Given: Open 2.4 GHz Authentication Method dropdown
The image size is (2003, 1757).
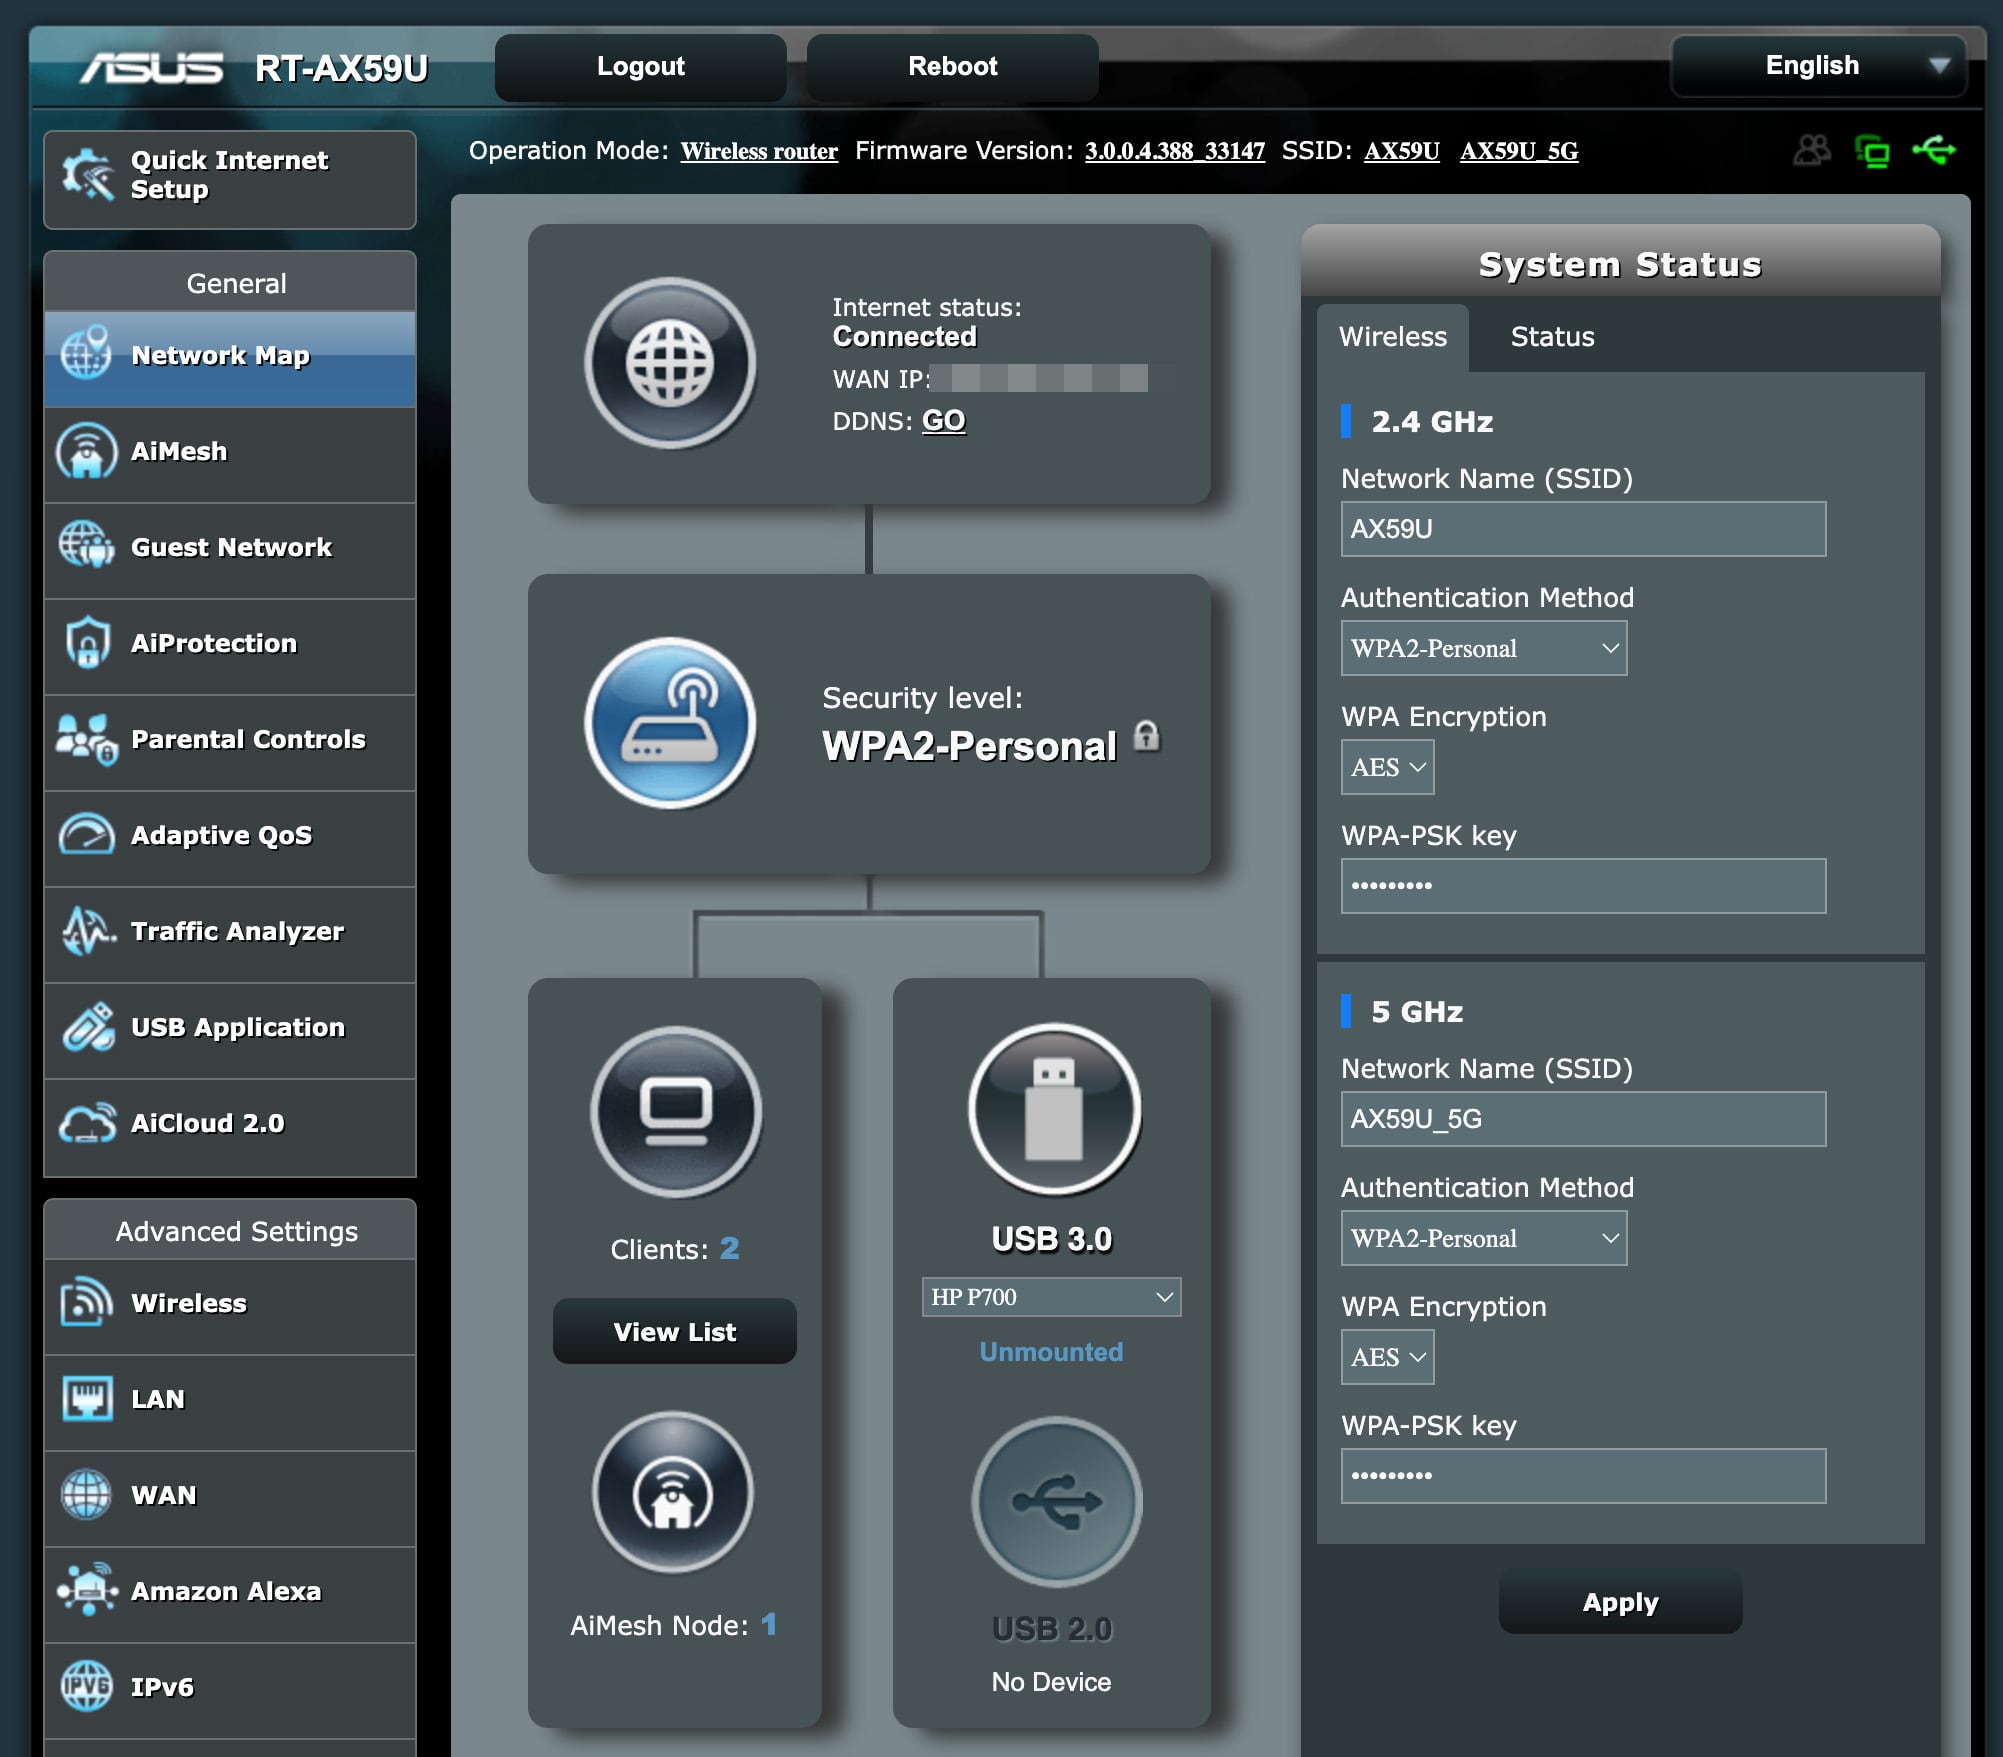Looking at the screenshot, I should tap(1483, 648).
